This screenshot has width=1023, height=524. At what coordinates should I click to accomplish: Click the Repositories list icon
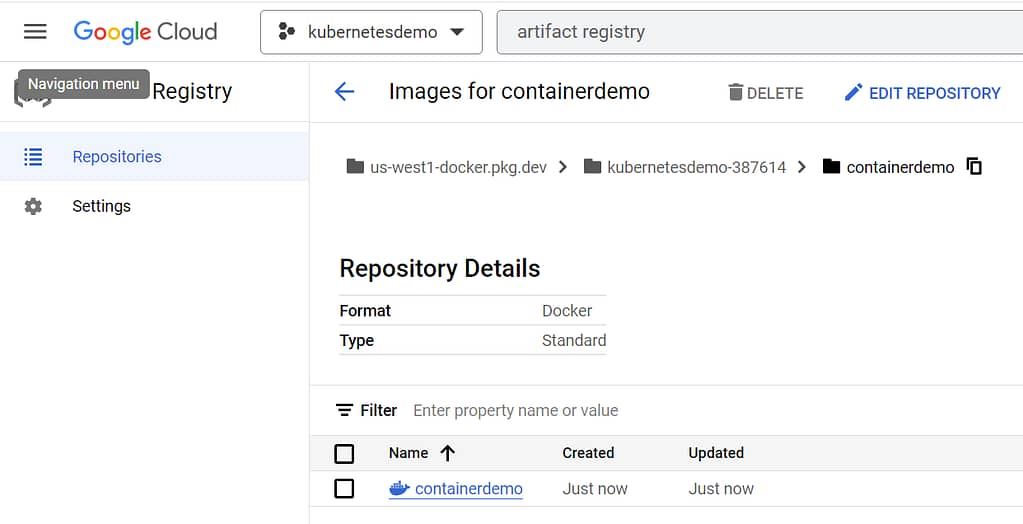coord(33,157)
